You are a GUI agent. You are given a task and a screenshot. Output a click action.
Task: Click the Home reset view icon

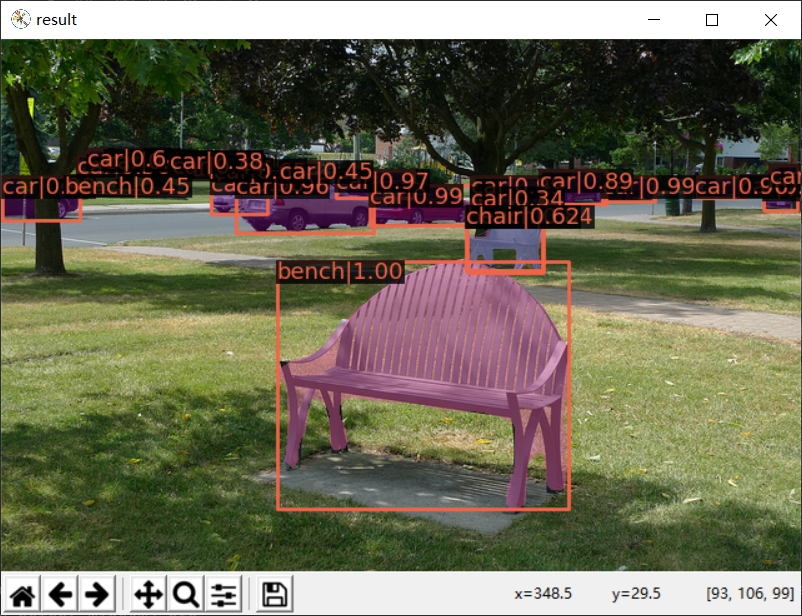click(x=23, y=595)
